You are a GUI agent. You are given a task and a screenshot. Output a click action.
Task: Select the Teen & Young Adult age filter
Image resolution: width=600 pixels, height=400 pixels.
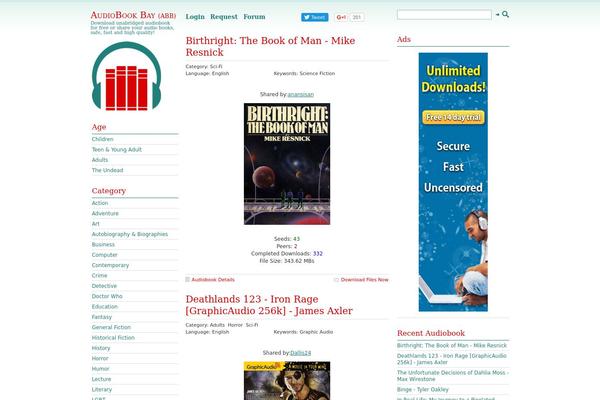tap(117, 150)
